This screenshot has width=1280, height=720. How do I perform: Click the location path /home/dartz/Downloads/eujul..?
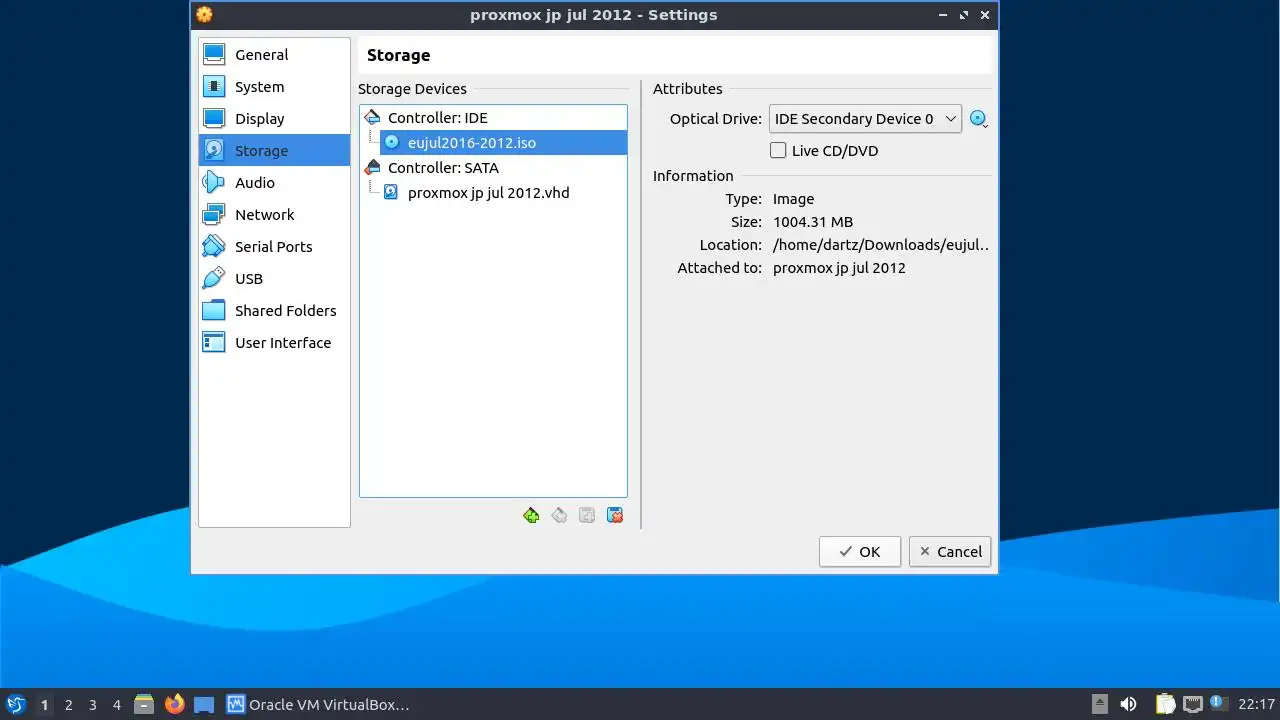pos(881,245)
